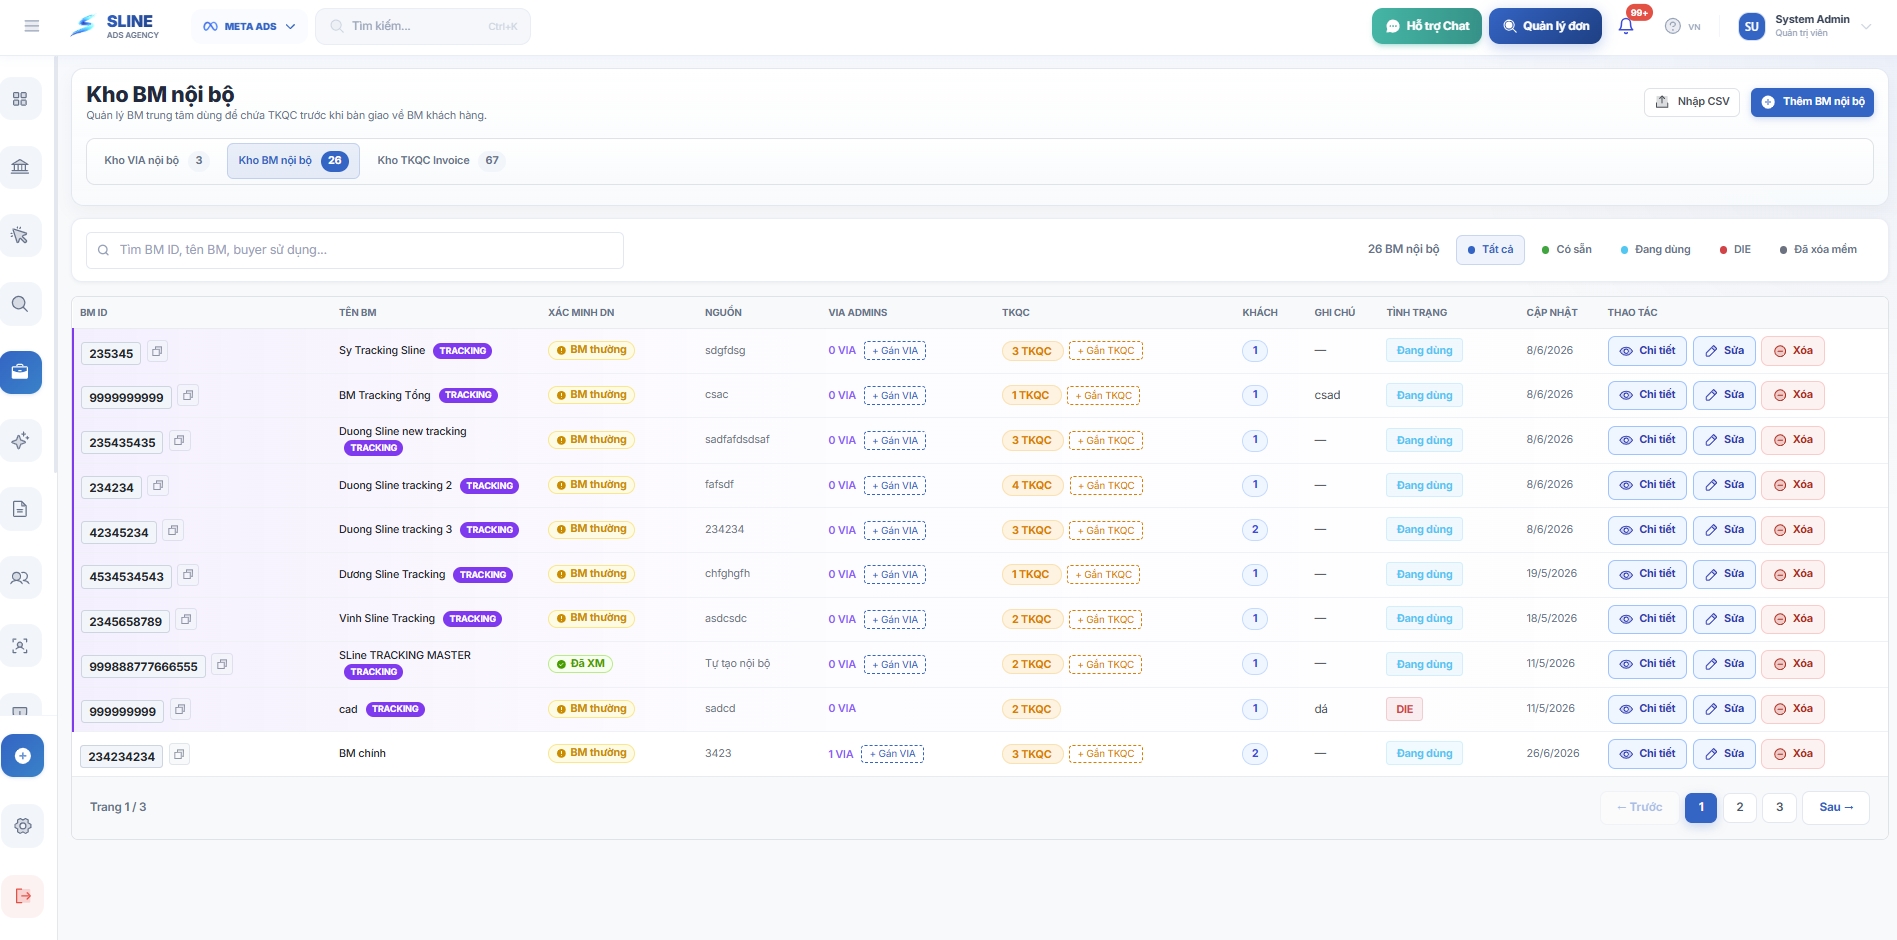
Task: Click the hamburger menu icon
Action: tap(32, 26)
